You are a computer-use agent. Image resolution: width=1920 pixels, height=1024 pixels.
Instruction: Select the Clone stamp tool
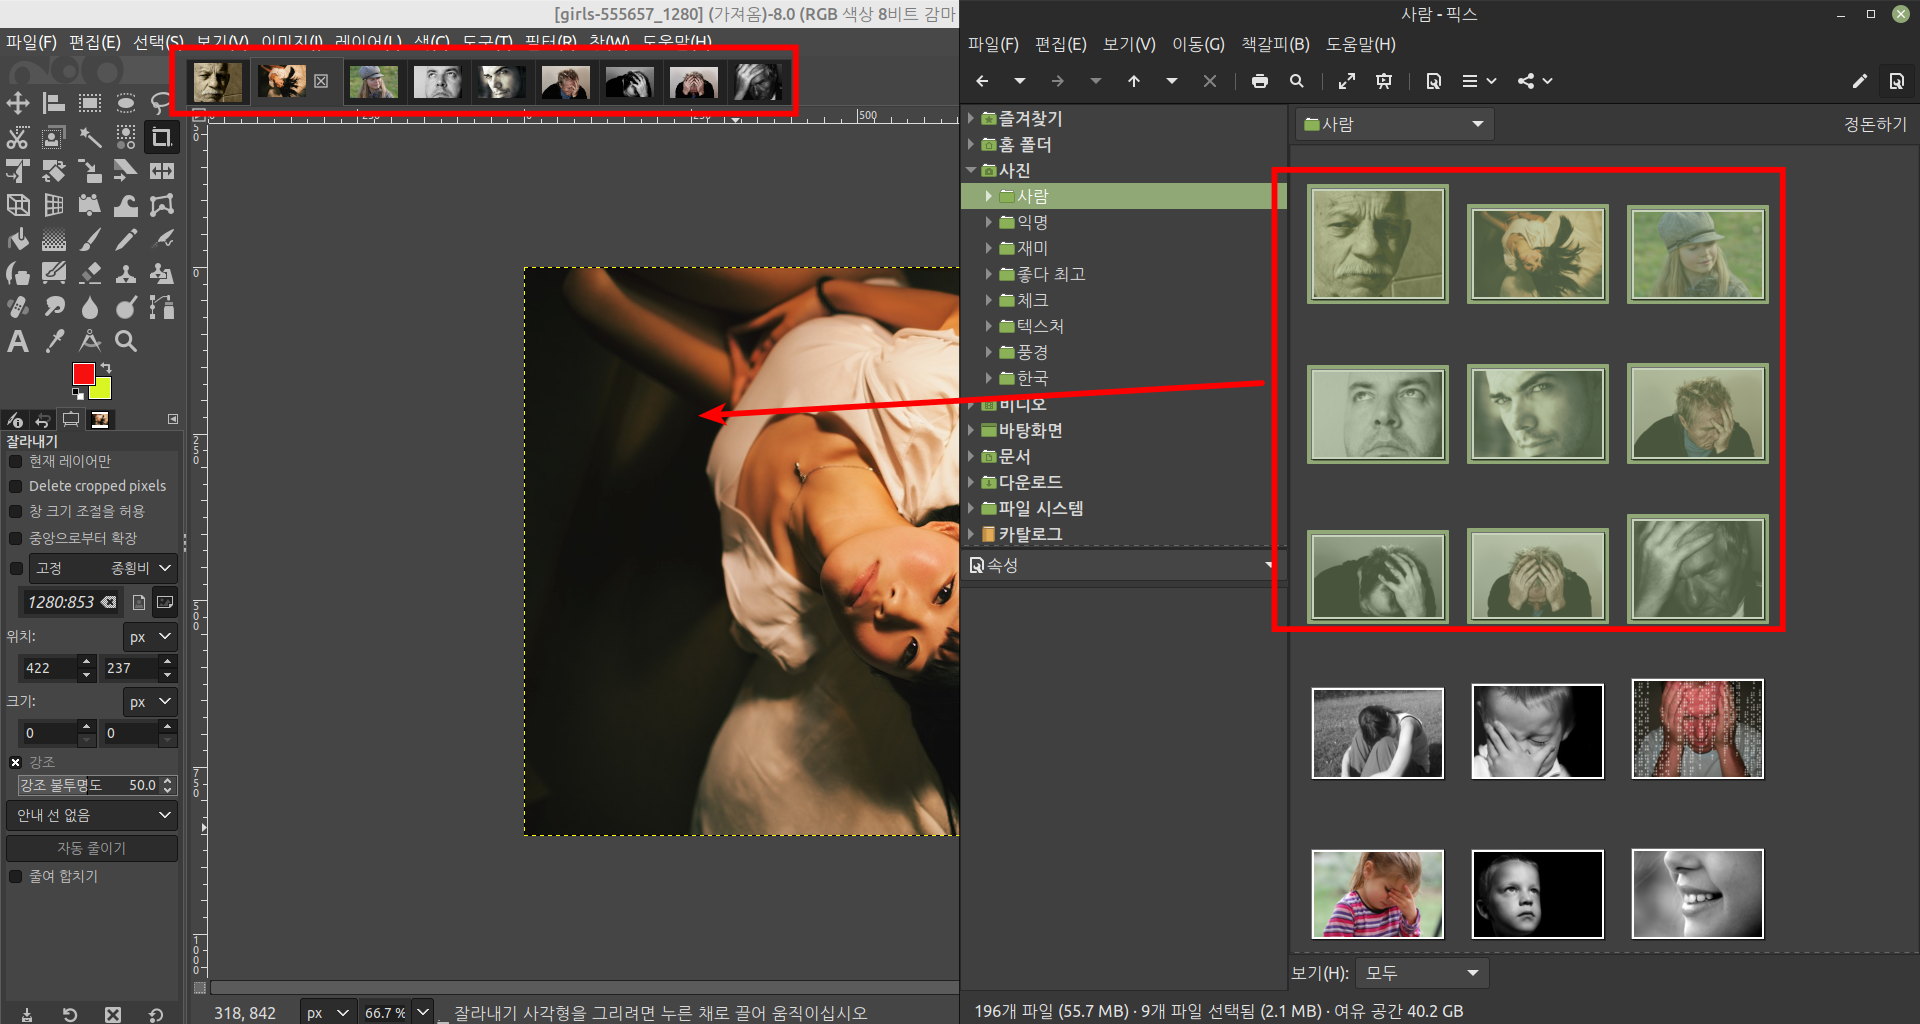pos(126,273)
